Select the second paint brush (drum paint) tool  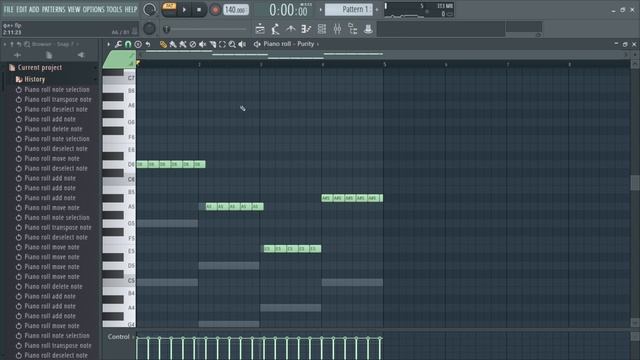coord(183,44)
